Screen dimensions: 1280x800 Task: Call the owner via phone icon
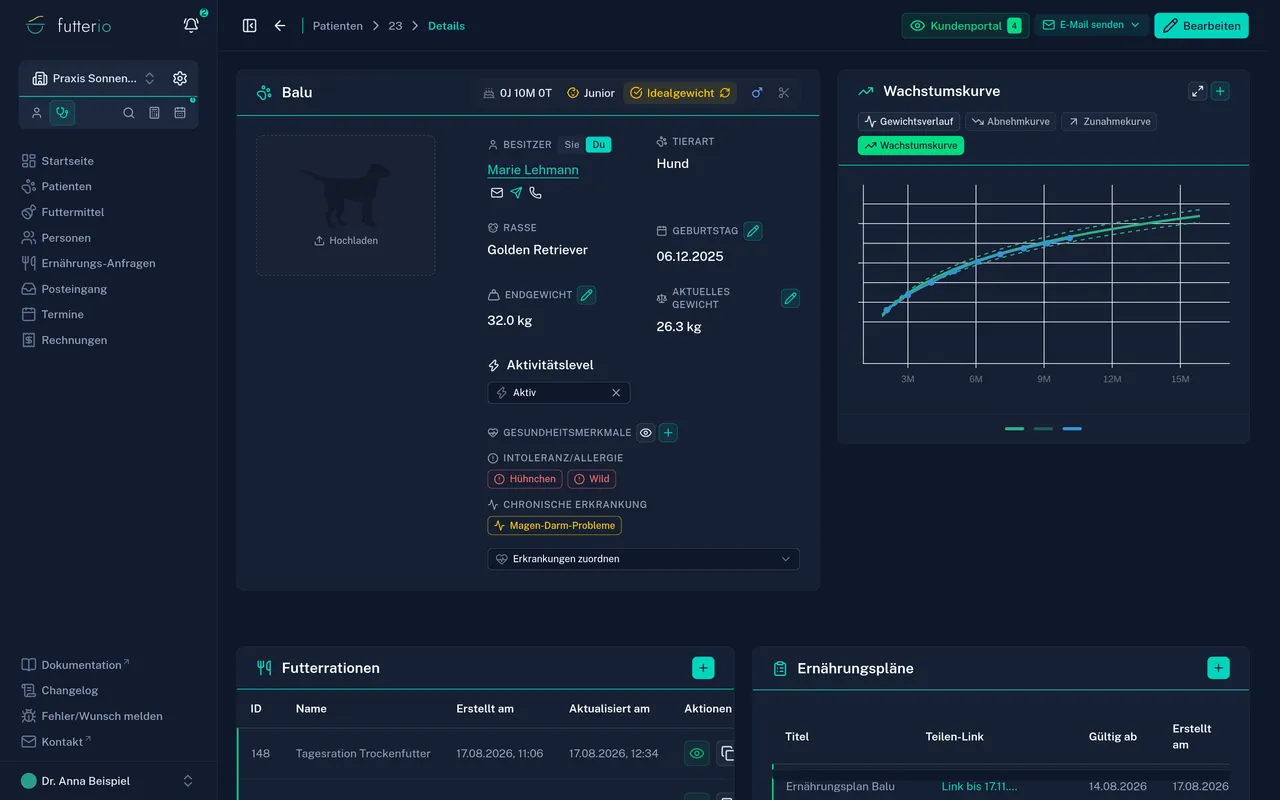(535, 193)
